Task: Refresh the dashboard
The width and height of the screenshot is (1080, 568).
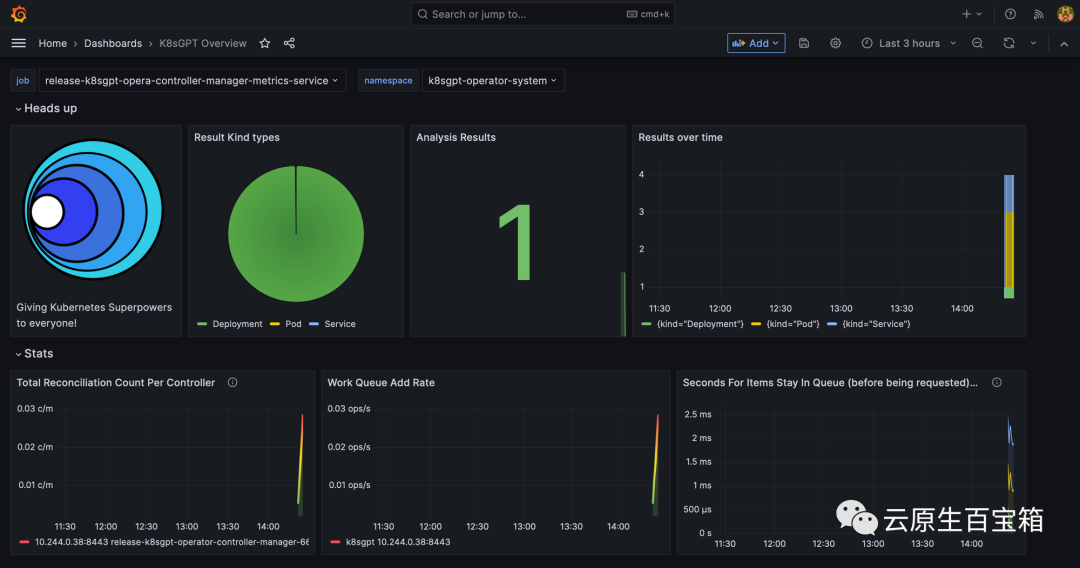Action: [1009, 43]
